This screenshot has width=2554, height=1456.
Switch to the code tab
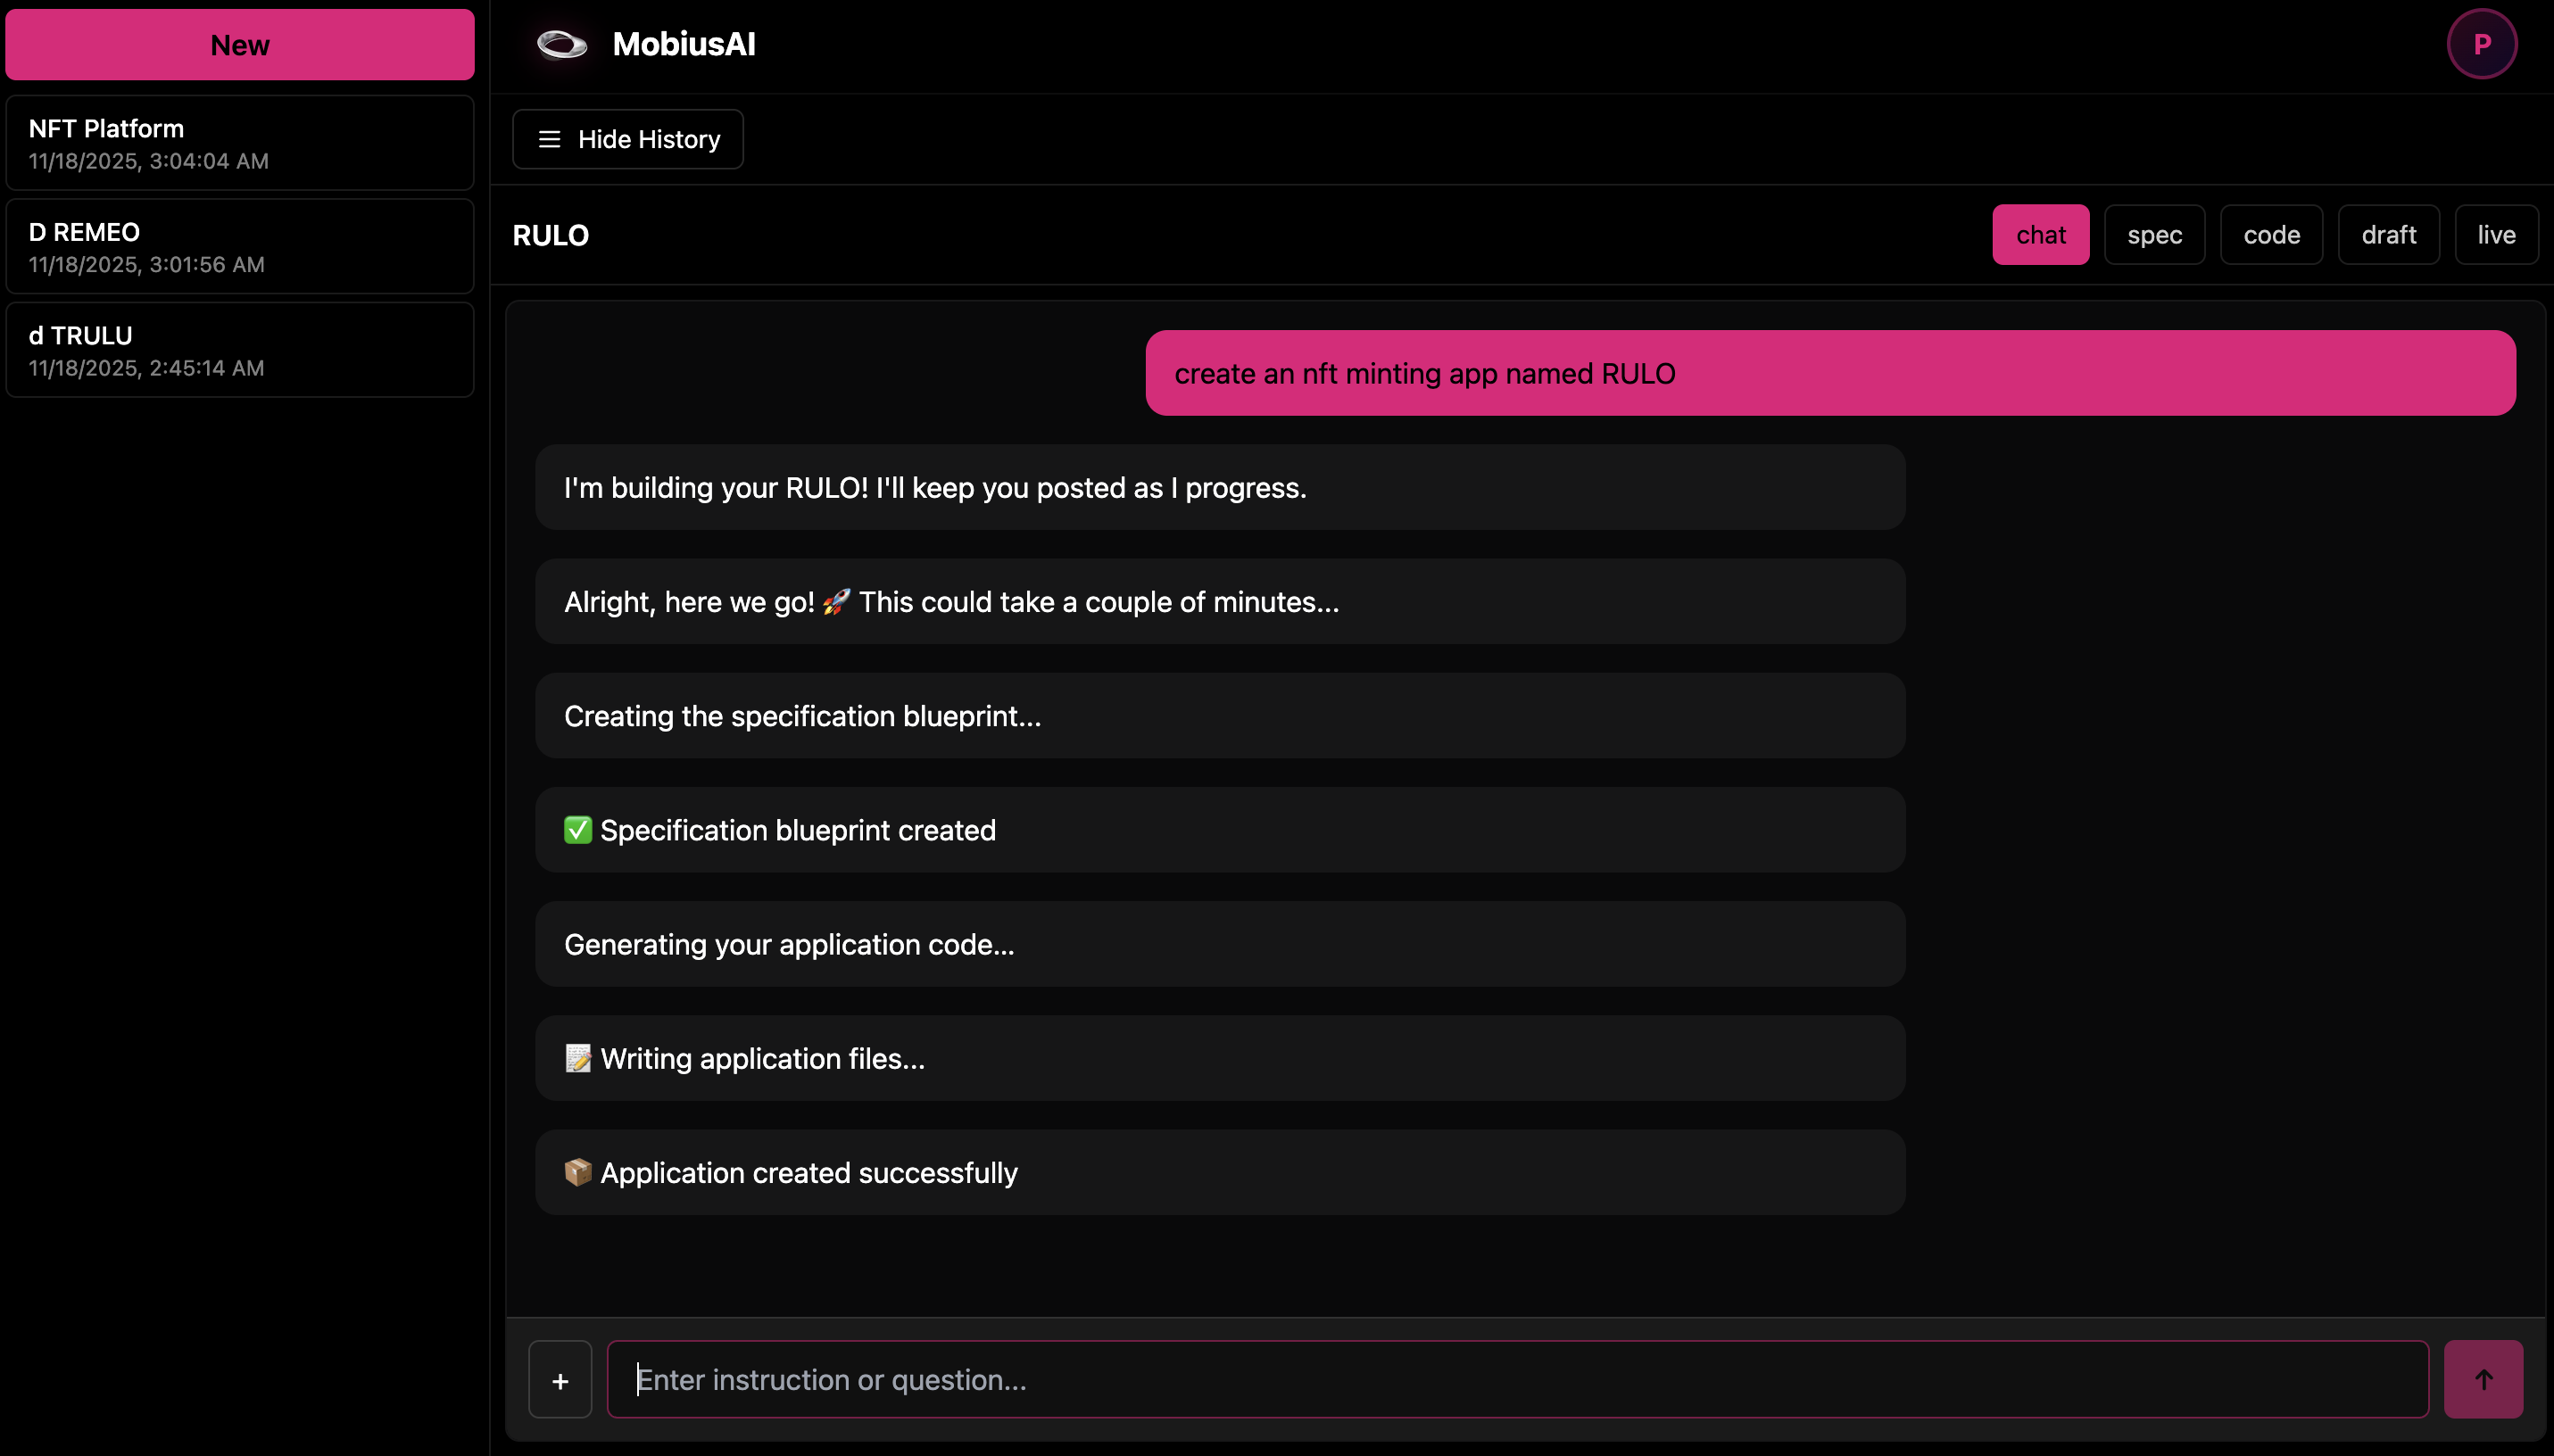(2271, 235)
